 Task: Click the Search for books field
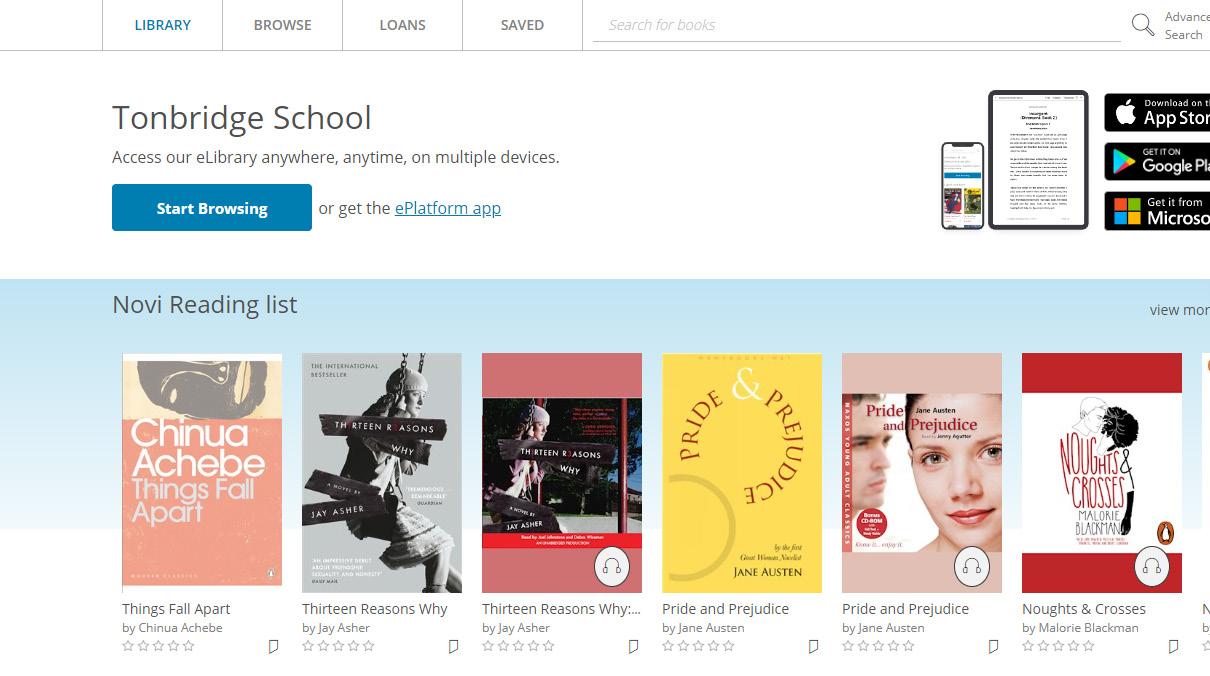tap(856, 25)
